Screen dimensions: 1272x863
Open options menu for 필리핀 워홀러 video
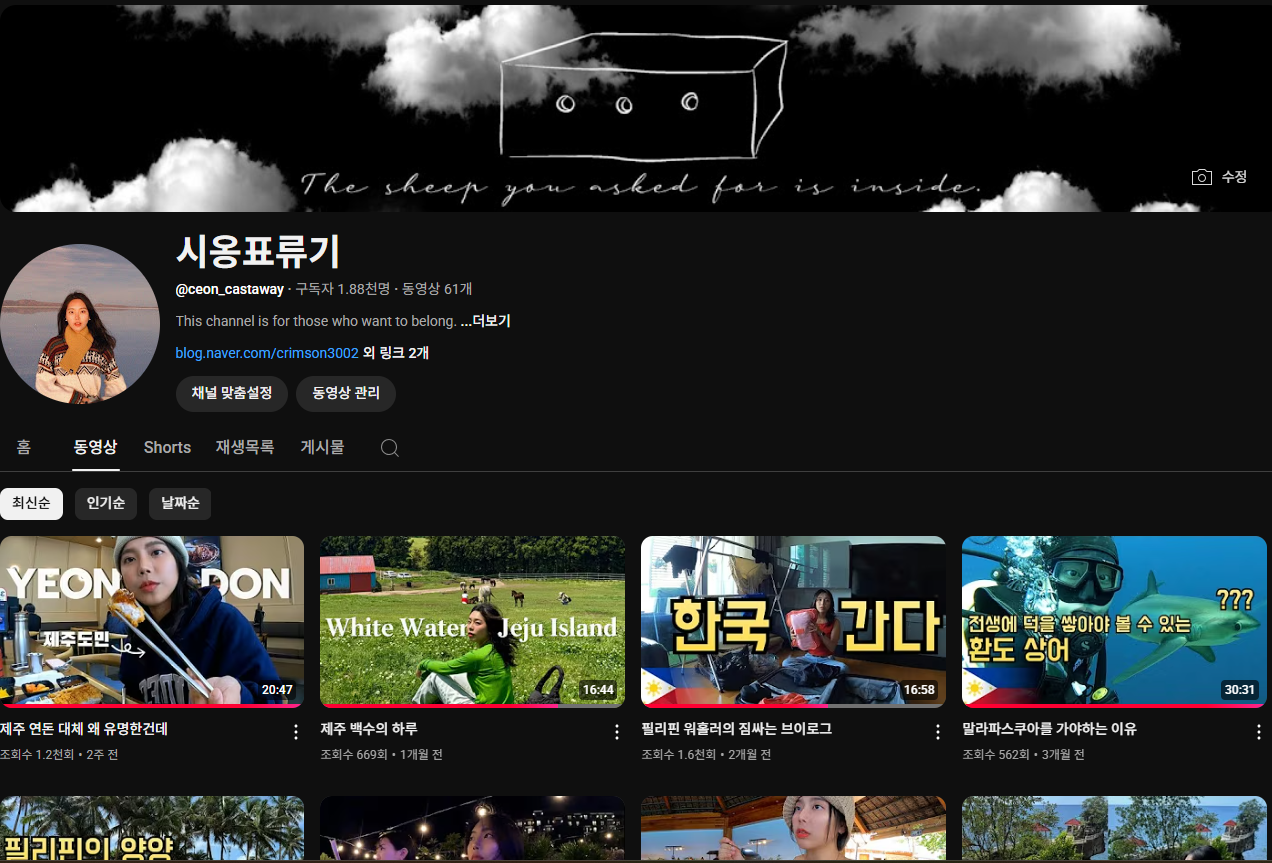point(937,732)
